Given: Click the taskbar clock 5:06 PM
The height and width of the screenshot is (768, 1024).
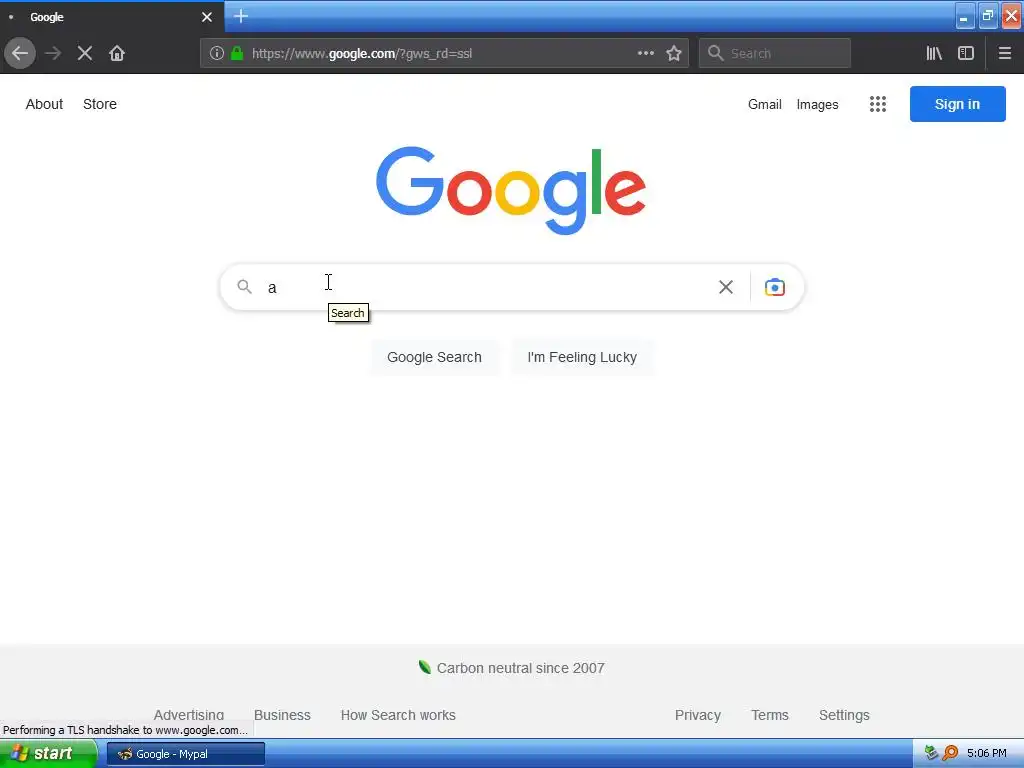Looking at the screenshot, I should pyautogui.click(x=986, y=753).
